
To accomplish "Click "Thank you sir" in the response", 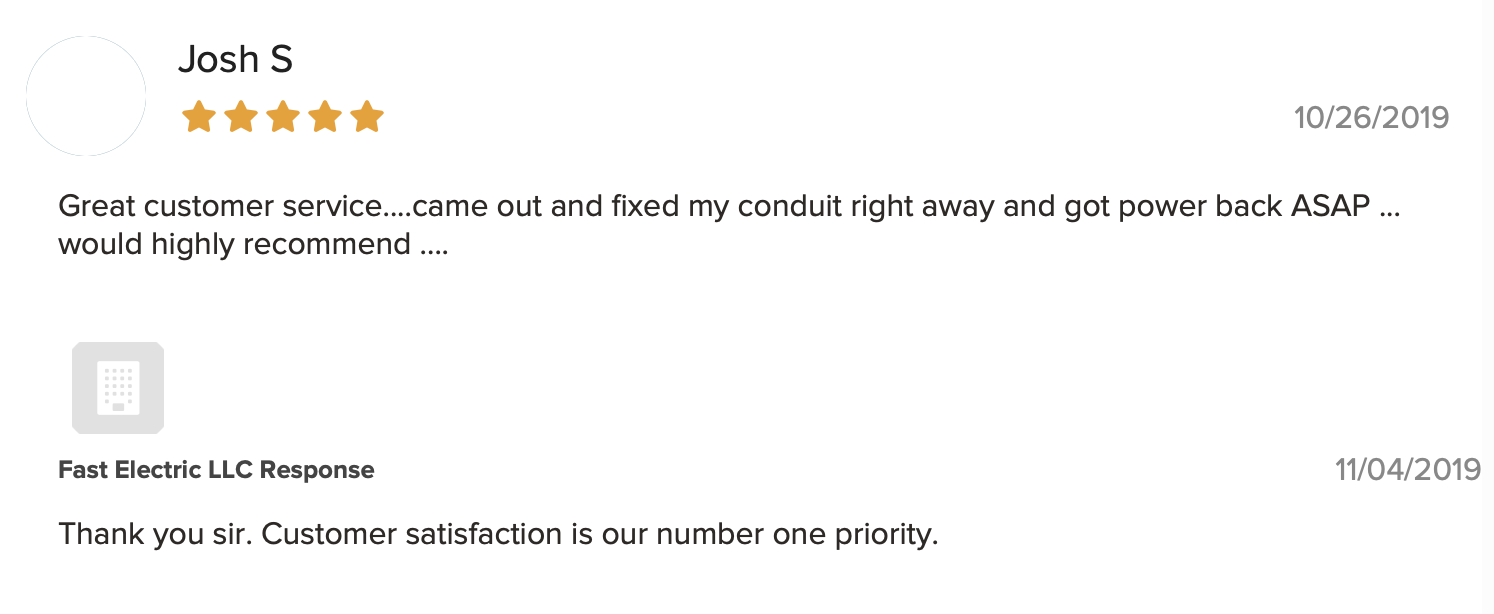I will 157,534.
